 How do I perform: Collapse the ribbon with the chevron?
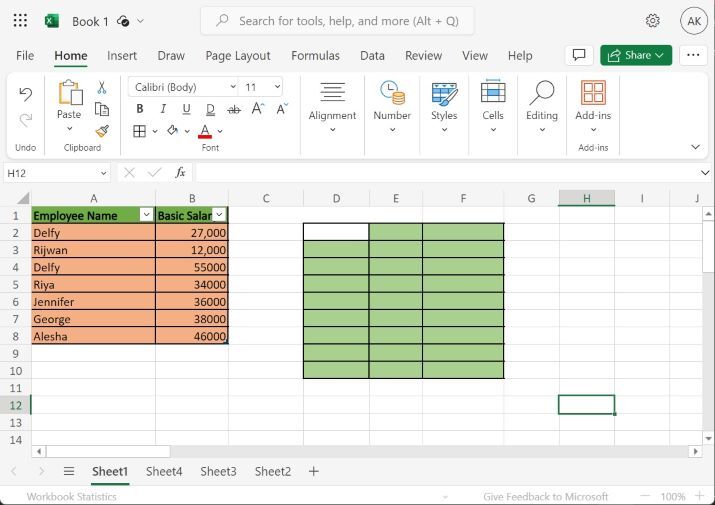(695, 147)
